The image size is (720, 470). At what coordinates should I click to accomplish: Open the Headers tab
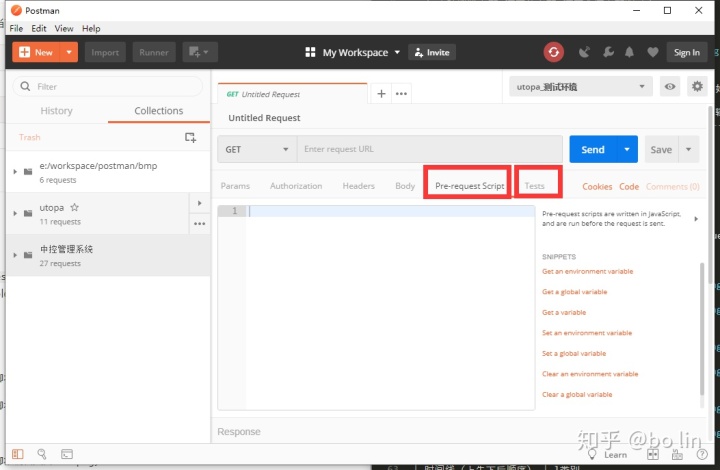pyautogui.click(x=358, y=186)
